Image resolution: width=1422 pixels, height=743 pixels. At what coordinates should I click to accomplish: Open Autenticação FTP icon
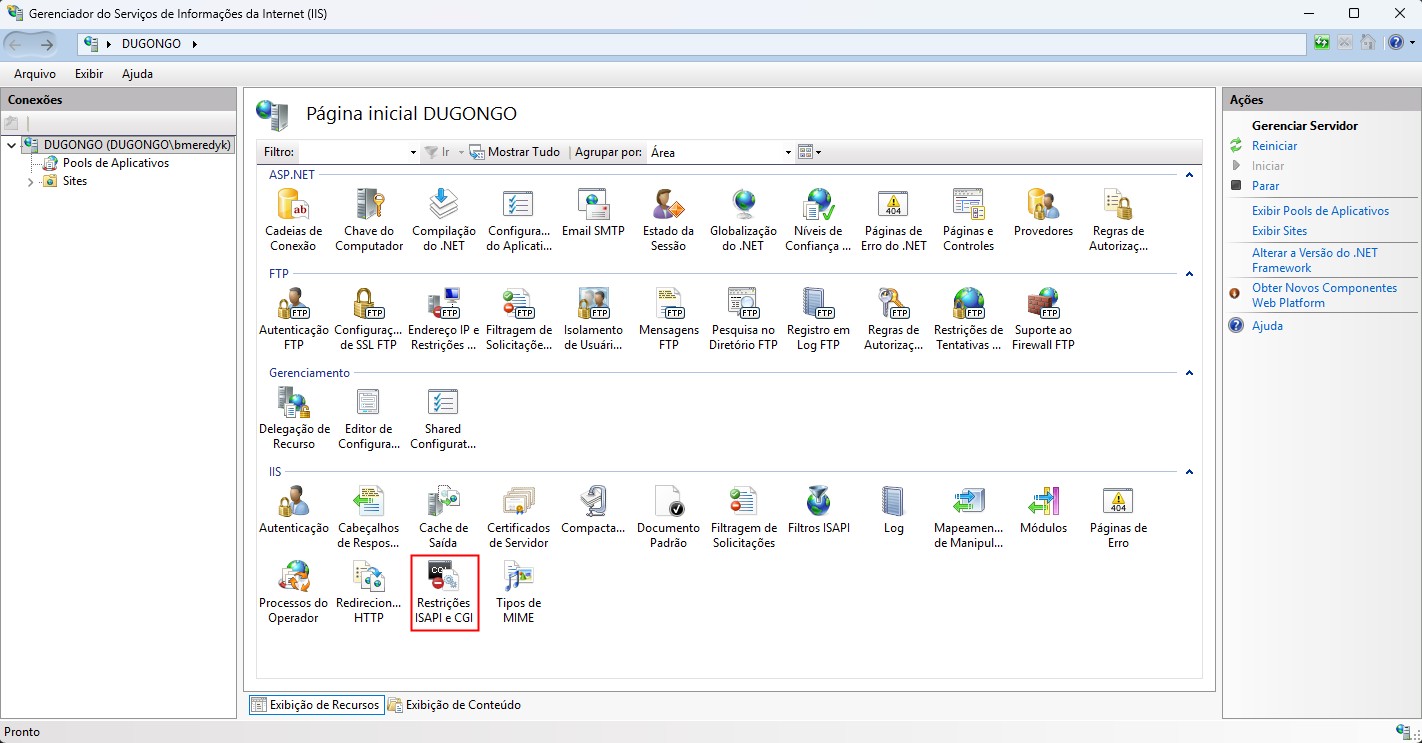294,319
